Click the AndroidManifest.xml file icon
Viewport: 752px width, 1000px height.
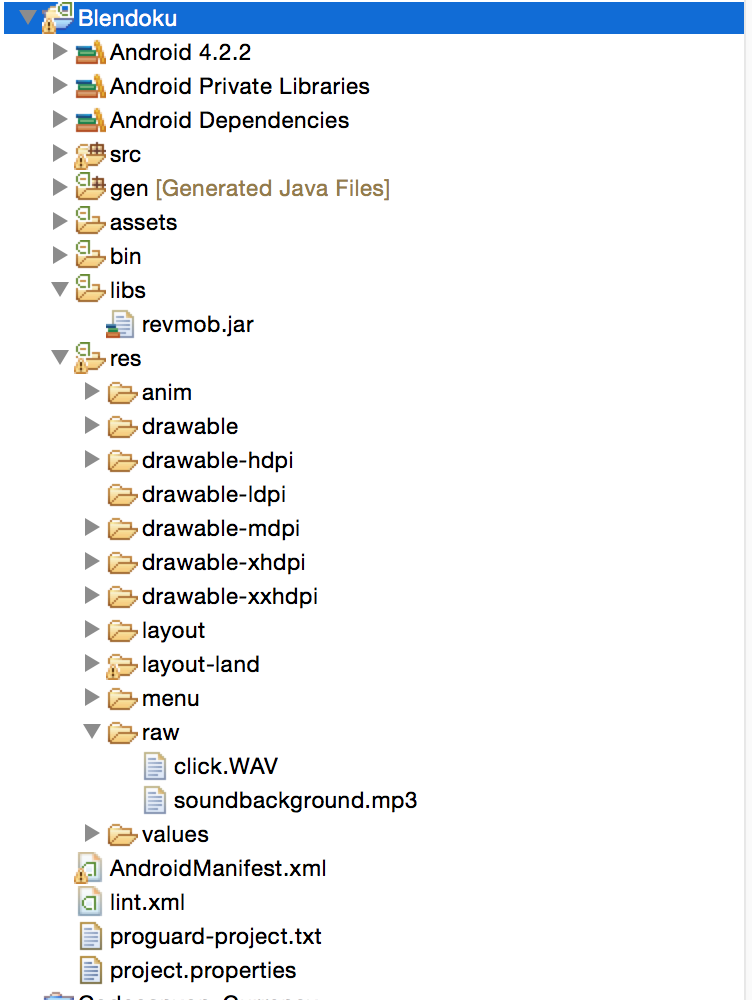coord(91,869)
